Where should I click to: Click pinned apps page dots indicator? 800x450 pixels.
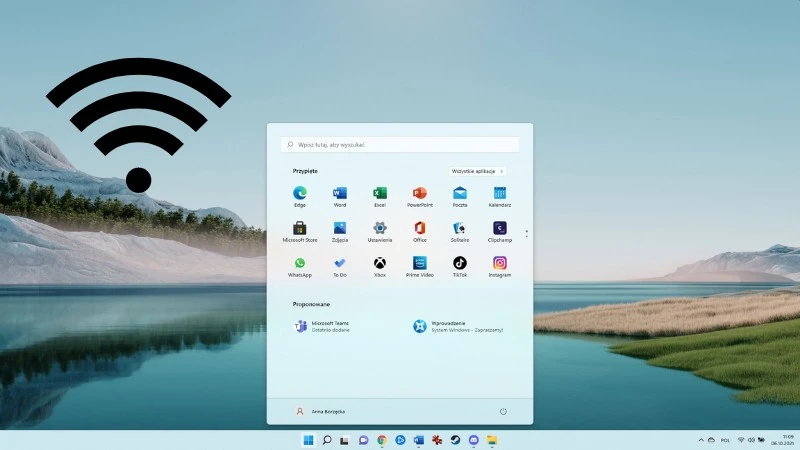527,234
